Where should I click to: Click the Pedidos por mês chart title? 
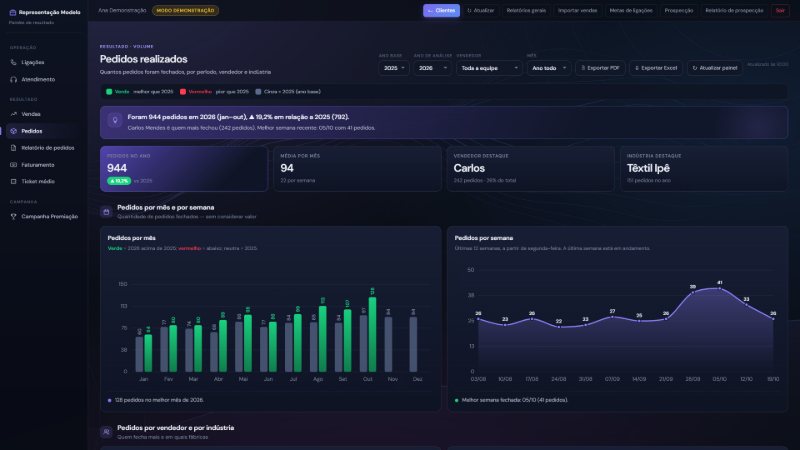[132, 238]
